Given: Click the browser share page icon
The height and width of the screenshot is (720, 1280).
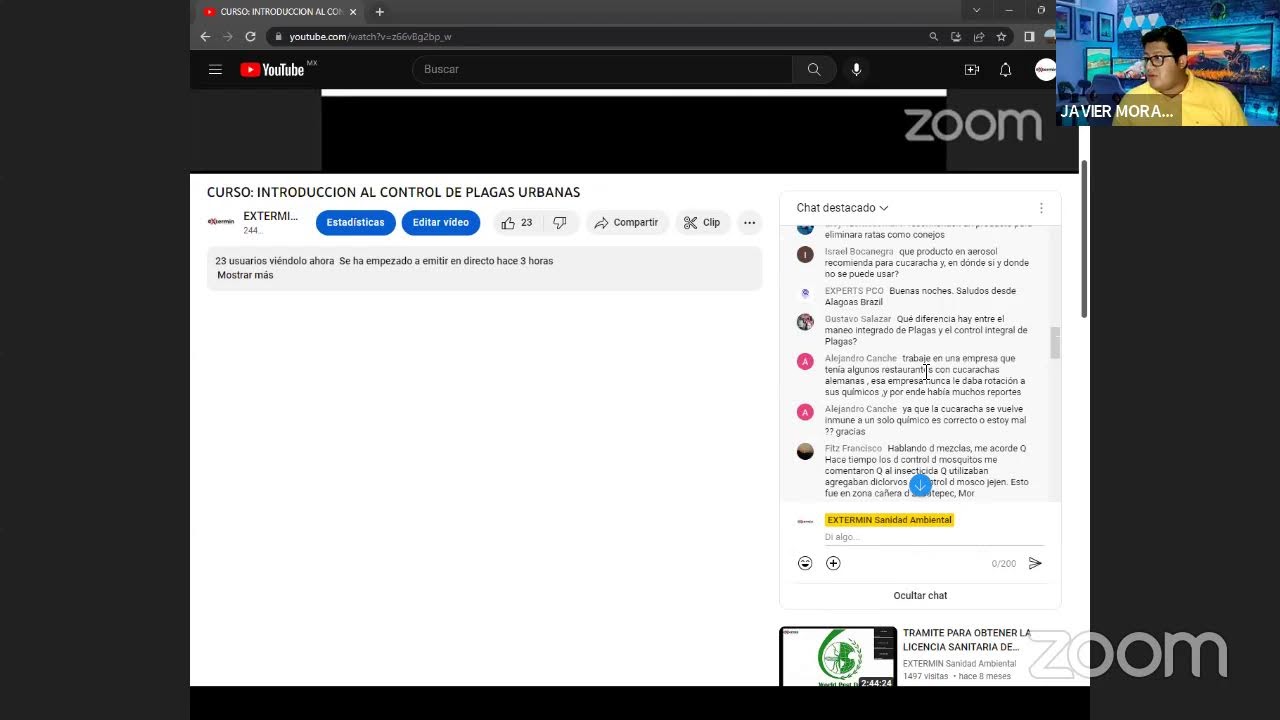Looking at the screenshot, I should point(979,37).
